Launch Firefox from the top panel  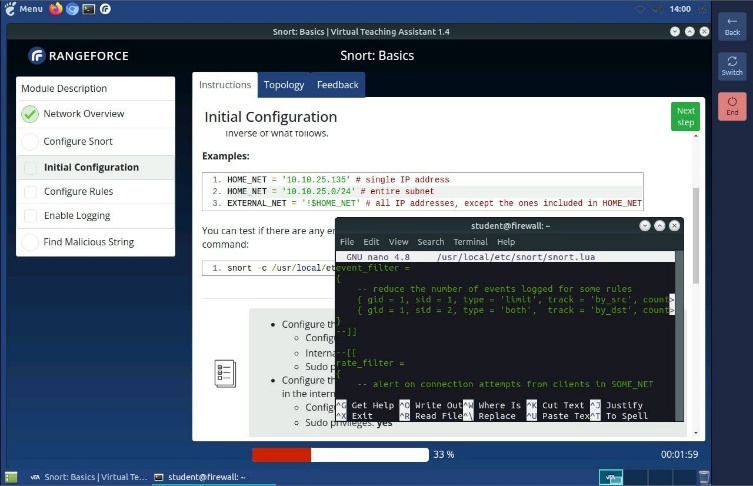tap(55, 9)
